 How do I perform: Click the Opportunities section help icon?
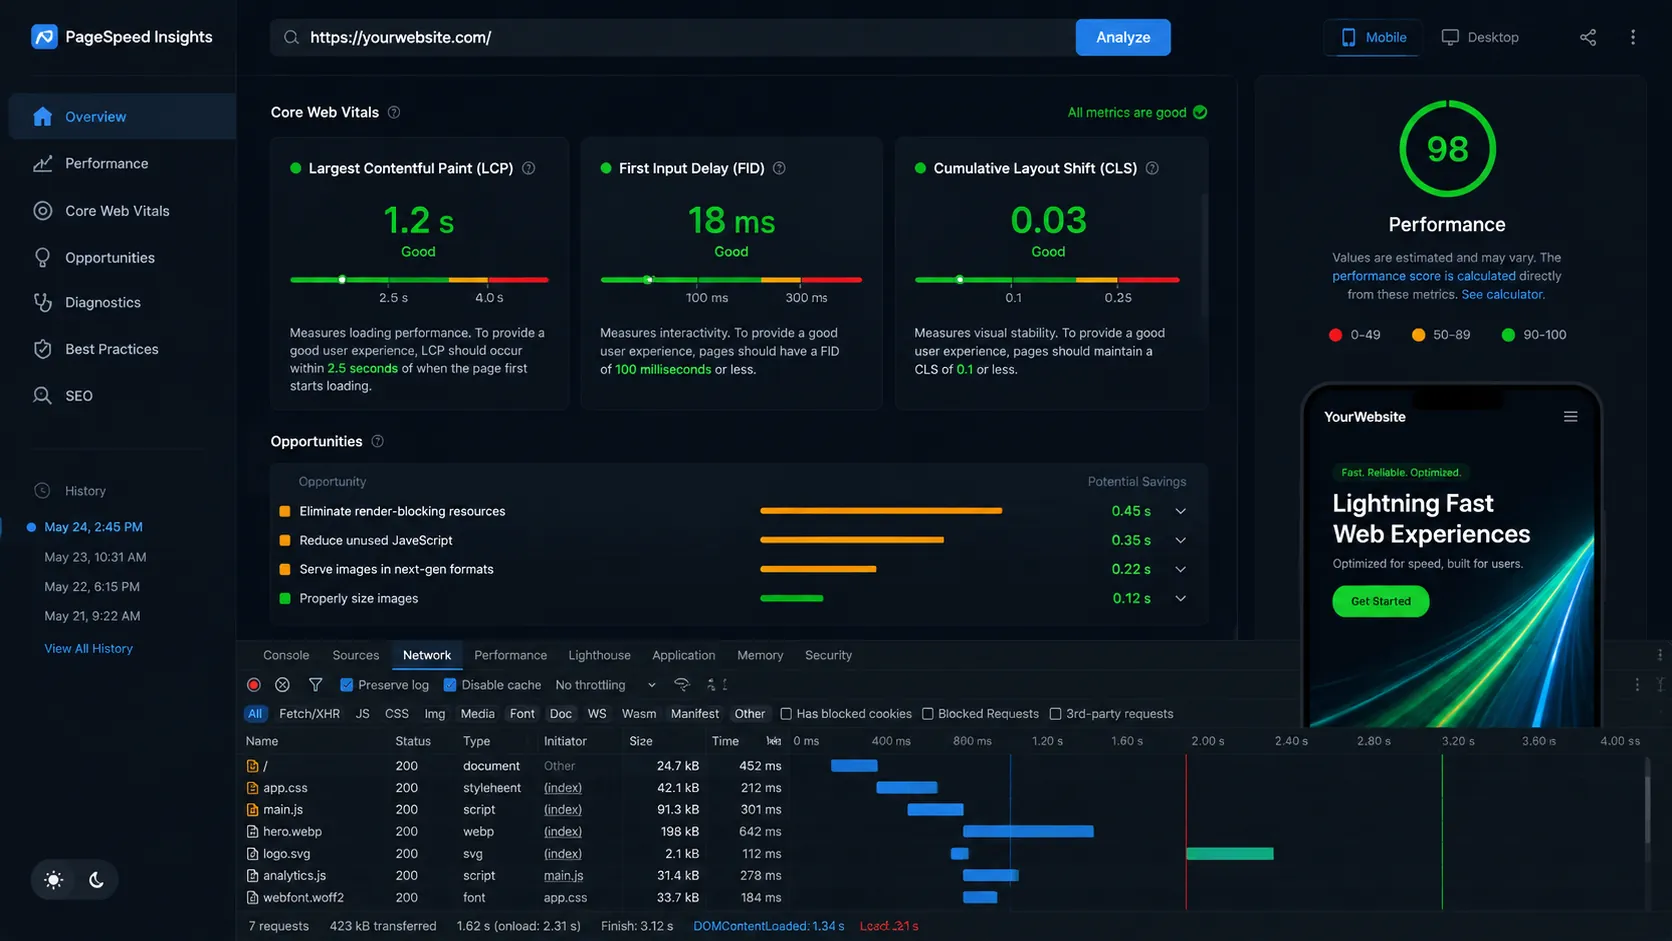(378, 441)
